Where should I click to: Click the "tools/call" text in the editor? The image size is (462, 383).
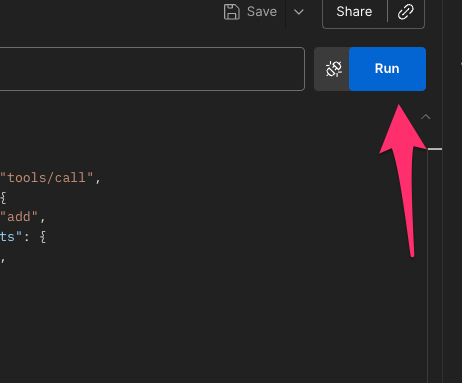(46, 178)
